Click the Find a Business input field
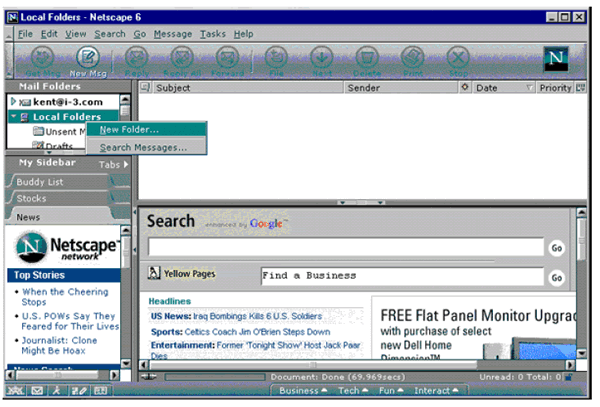 (x=402, y=276)
